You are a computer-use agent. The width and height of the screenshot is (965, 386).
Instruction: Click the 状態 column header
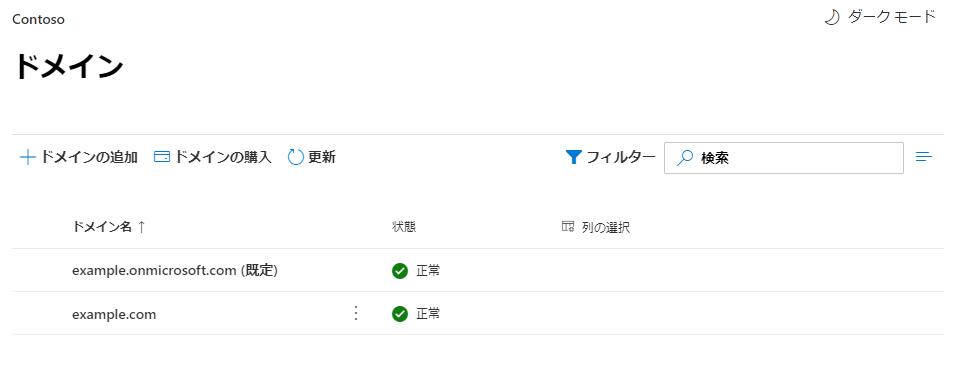(x=404, y=227)
